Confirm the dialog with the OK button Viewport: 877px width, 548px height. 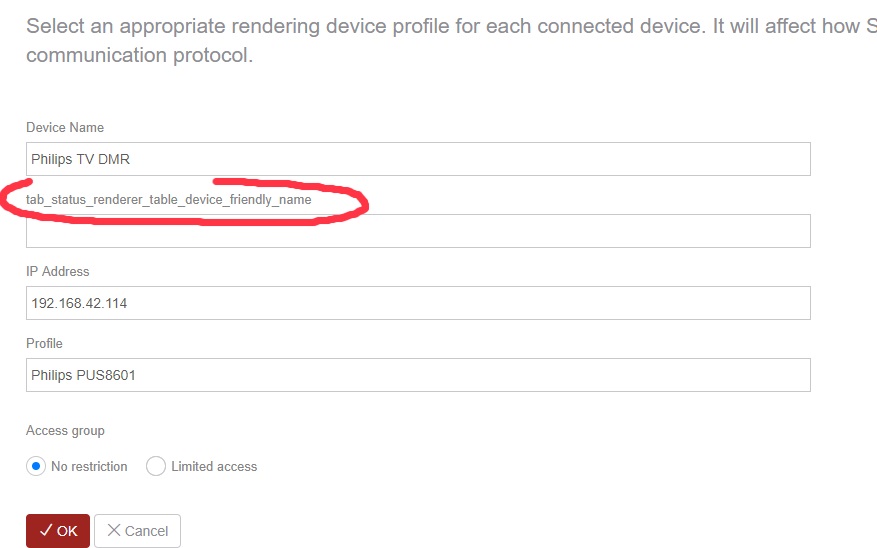(x=58, y=531)
